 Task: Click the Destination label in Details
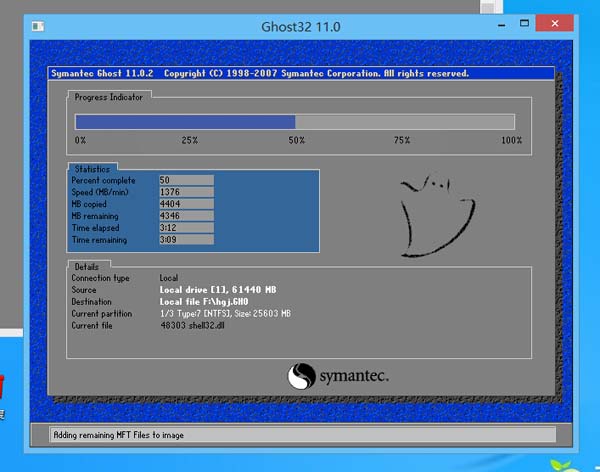(91, 302)
